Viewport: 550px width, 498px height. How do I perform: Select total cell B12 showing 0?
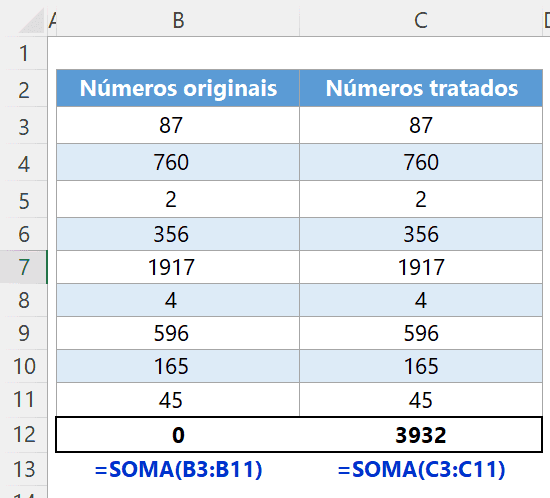pyautogui.click(x=178, y=435)
